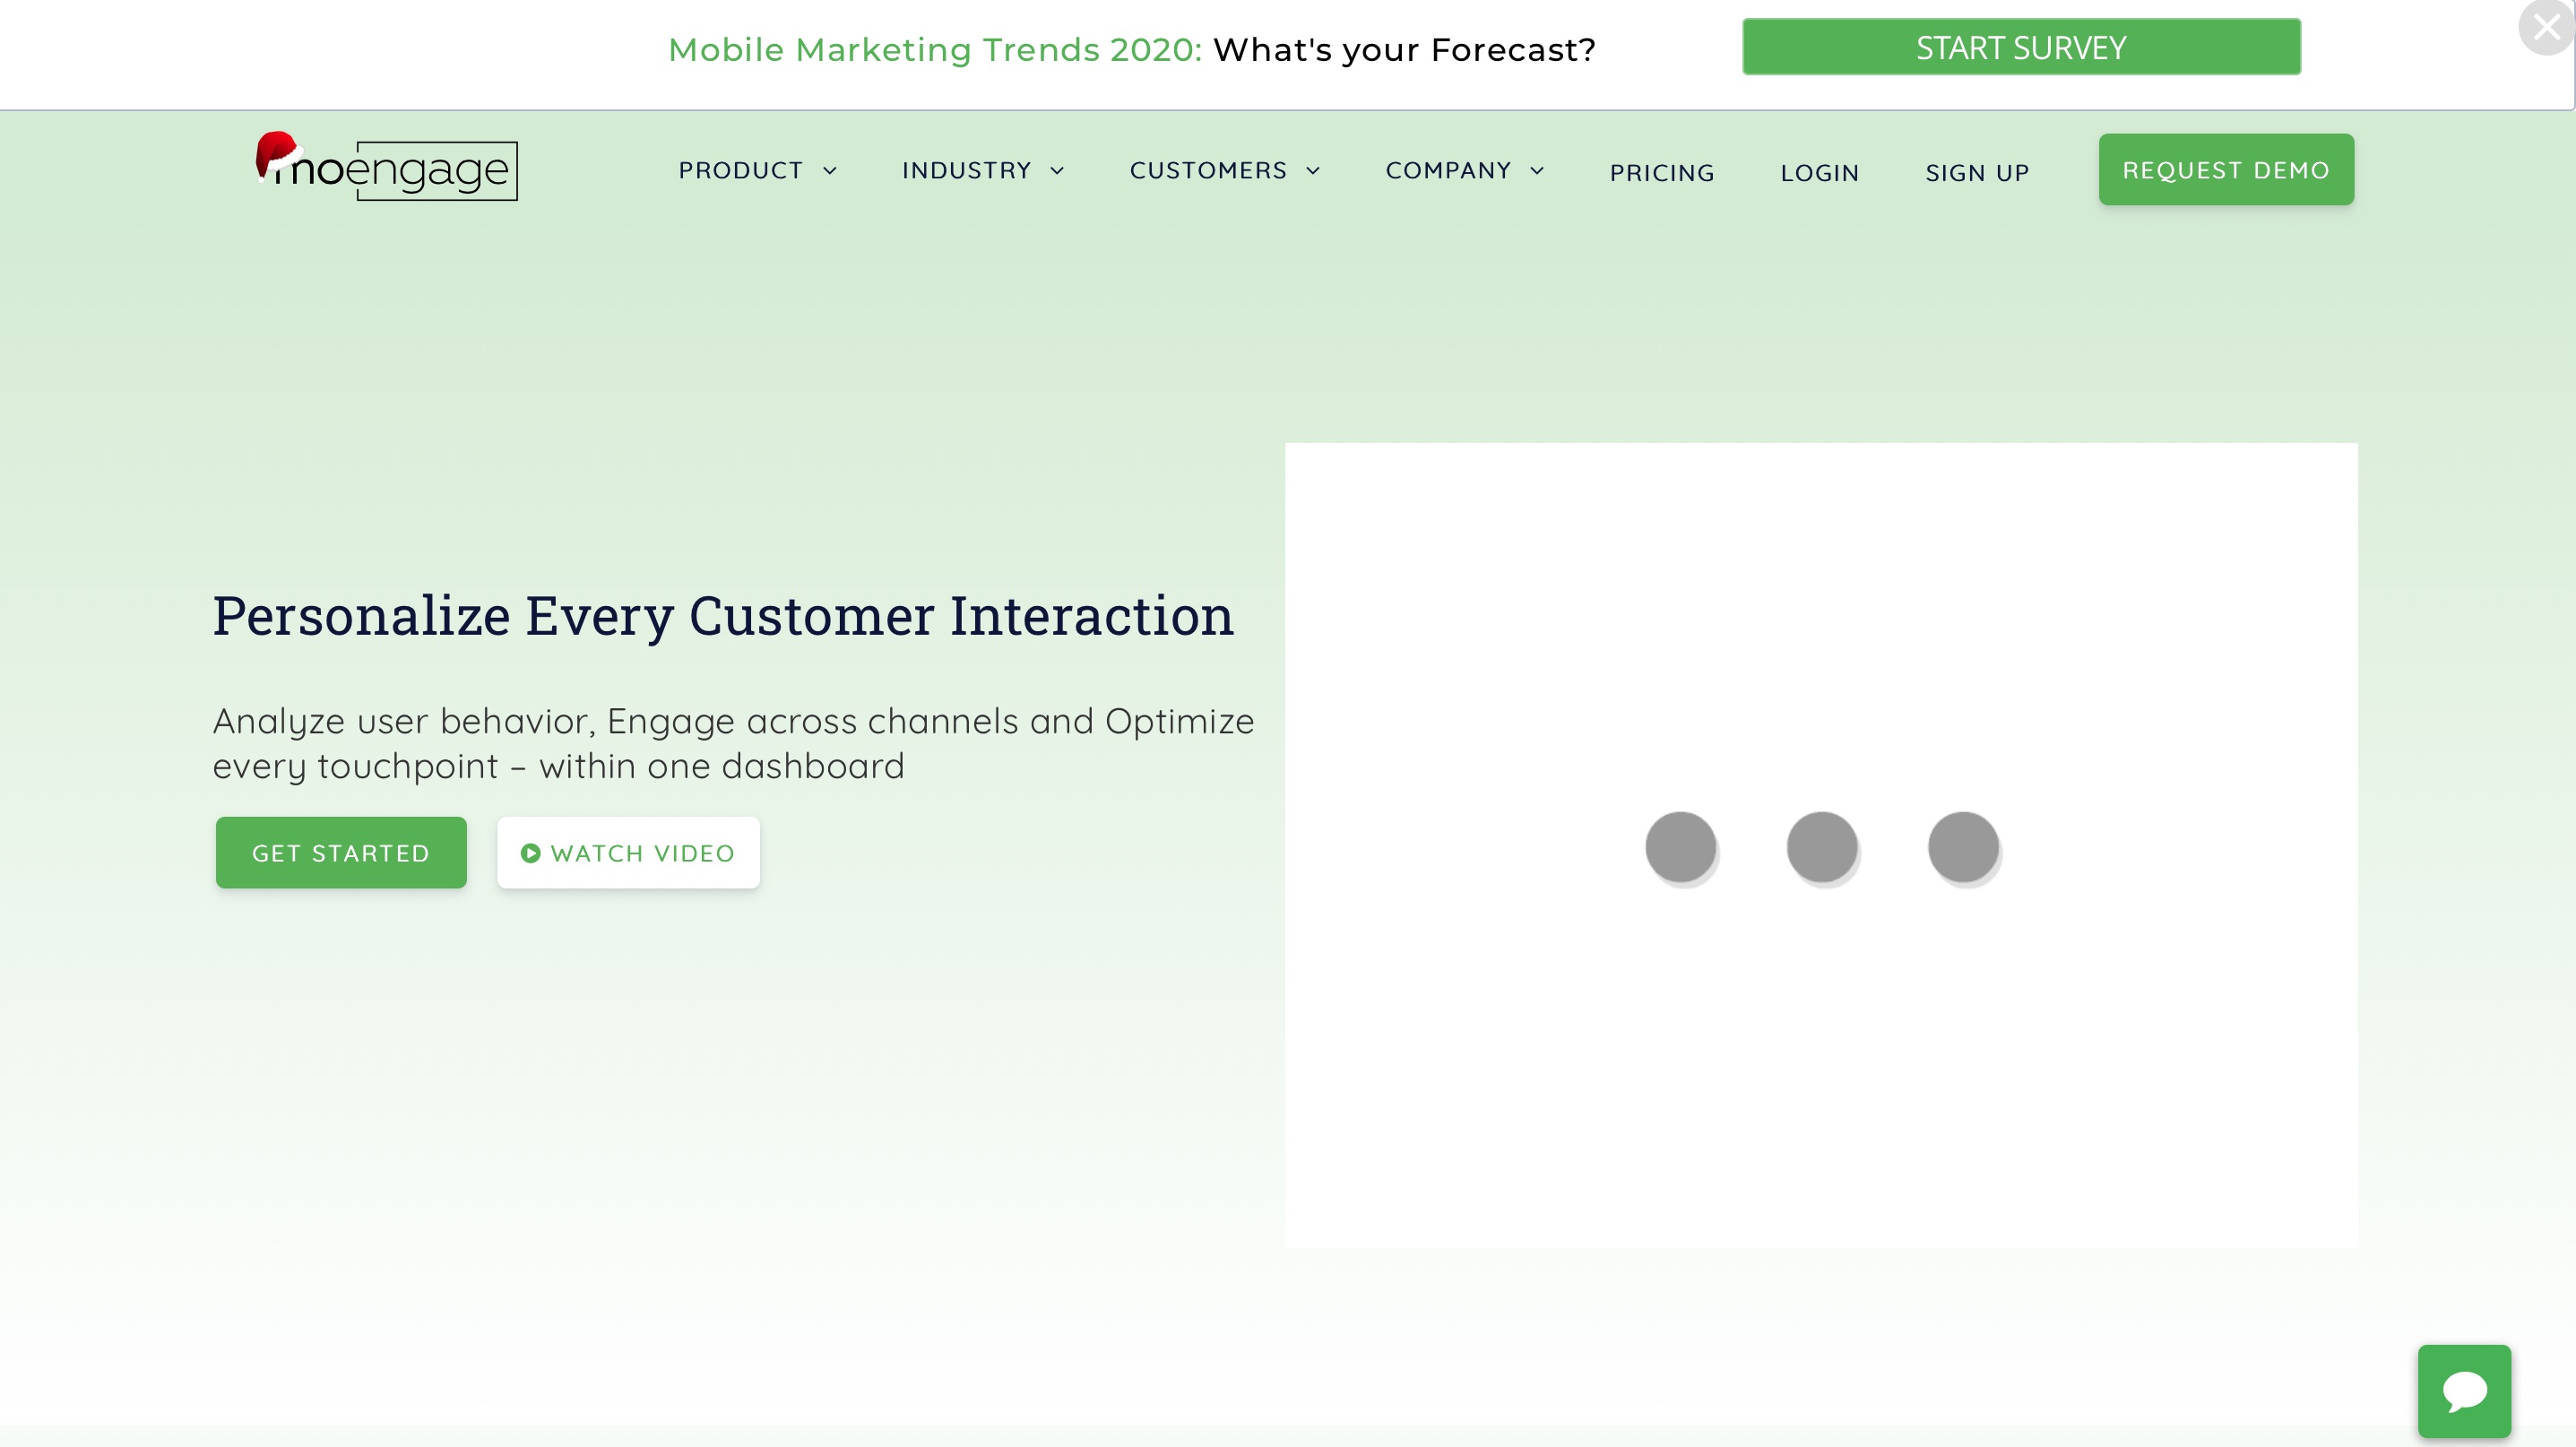Image resolution: width=2576 pixels, height=1447 pixels.
Task: Click the first loading circle indicator
Action: (1681, 845)
